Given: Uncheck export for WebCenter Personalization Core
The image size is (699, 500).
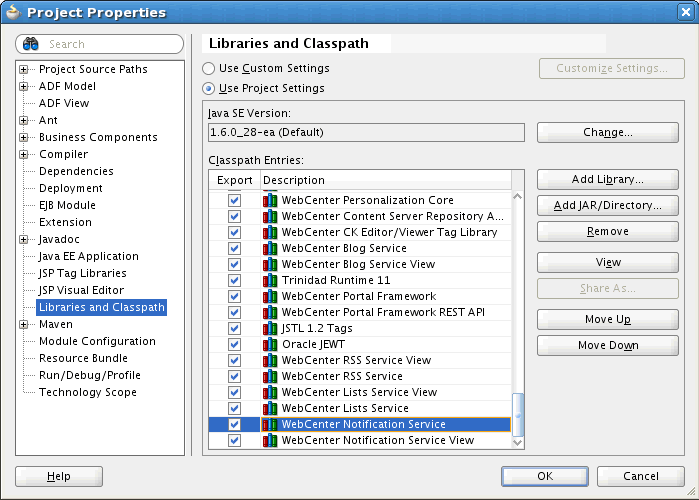Looking at the screenshot, I should [234, 200].
